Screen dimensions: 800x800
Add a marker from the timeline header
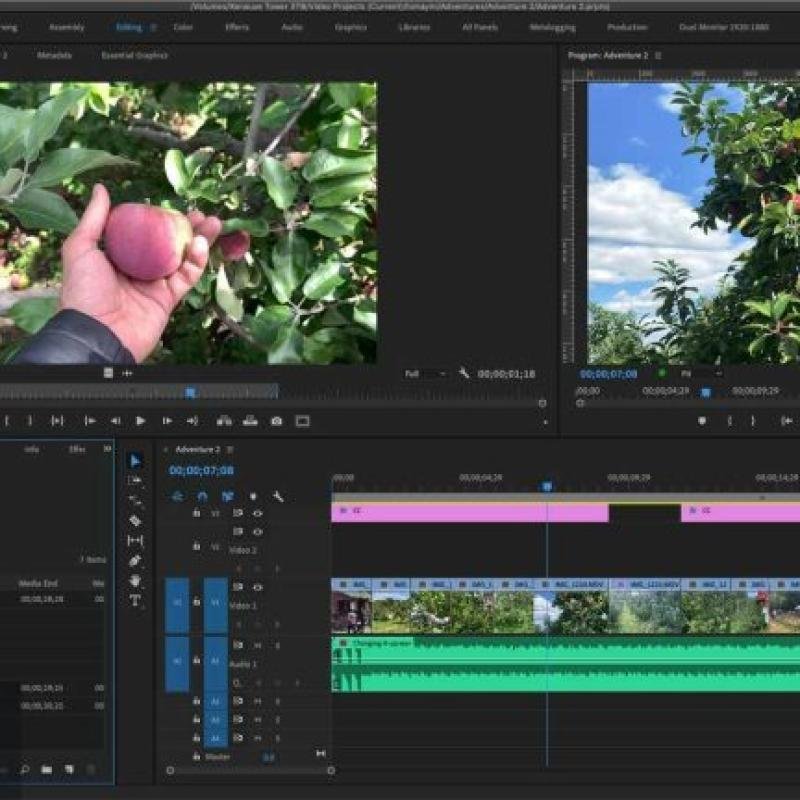(x=253, y=496)
